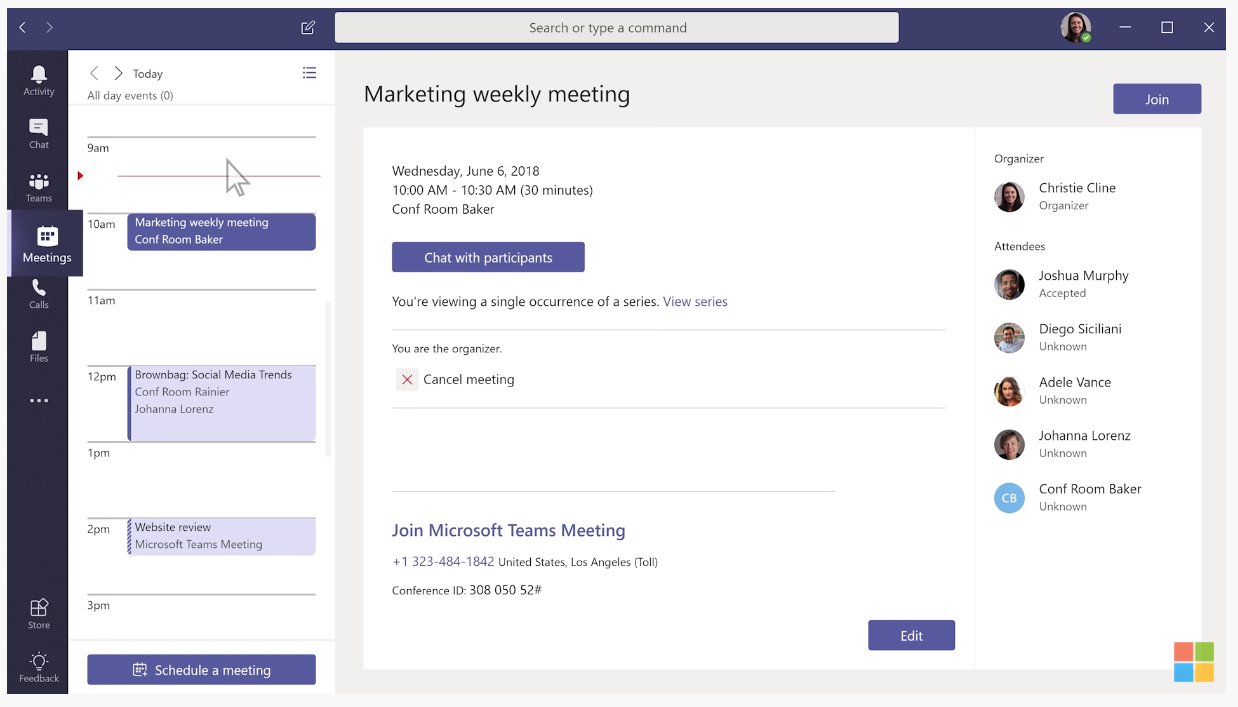Click Joshua Murphy's avatar

pyautogui.click(x=1009, y=284)
